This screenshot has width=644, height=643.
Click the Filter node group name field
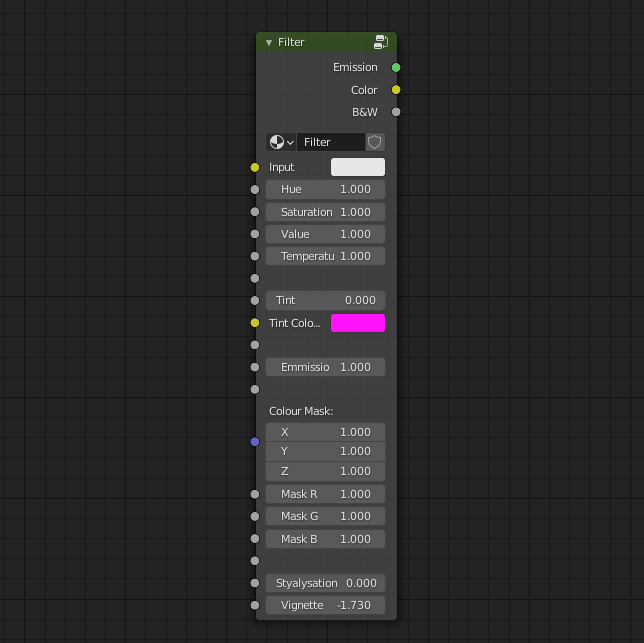[331, 142]
